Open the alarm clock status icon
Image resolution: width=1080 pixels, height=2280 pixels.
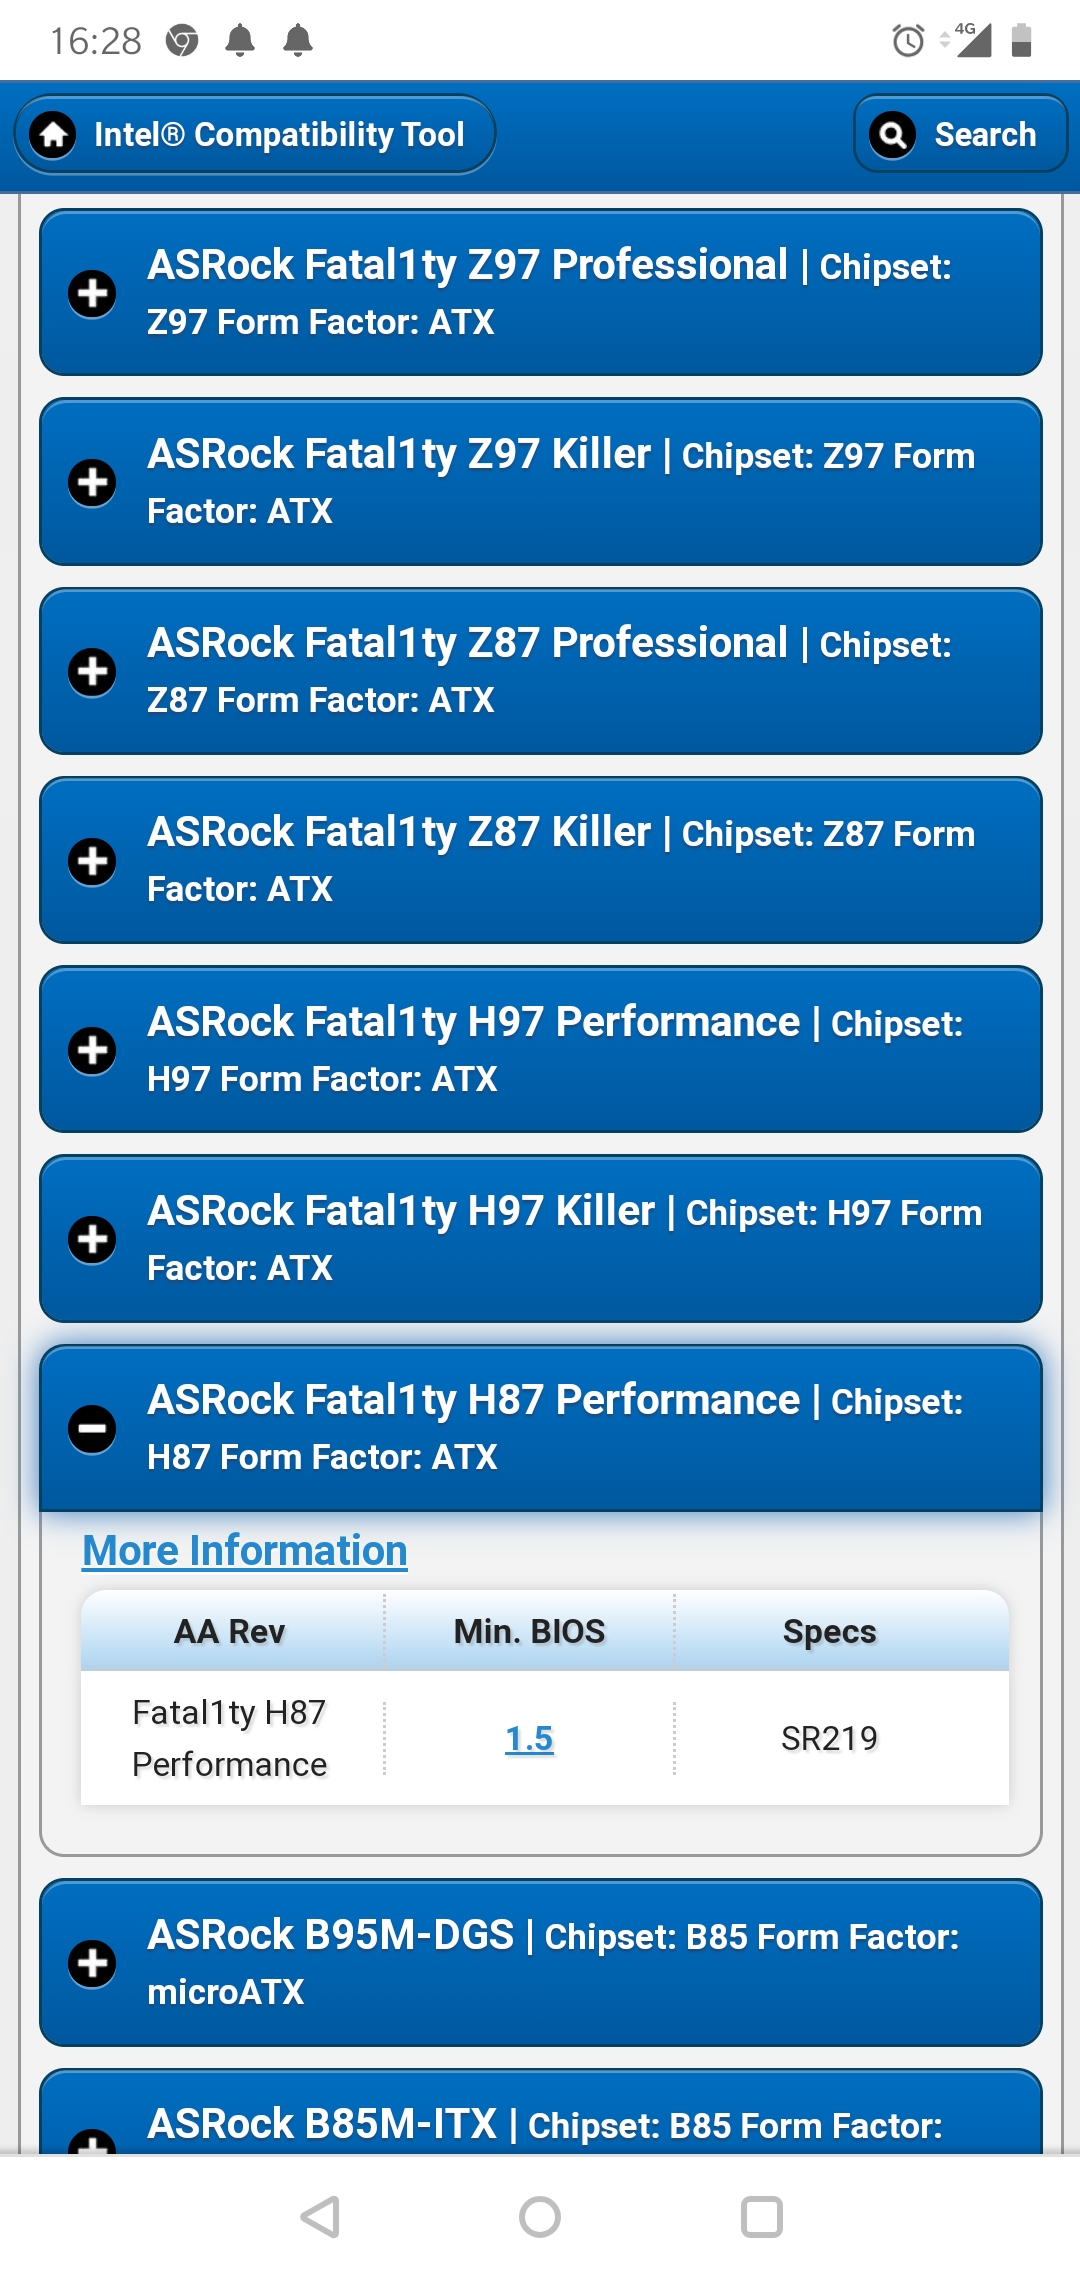[908, 41]
